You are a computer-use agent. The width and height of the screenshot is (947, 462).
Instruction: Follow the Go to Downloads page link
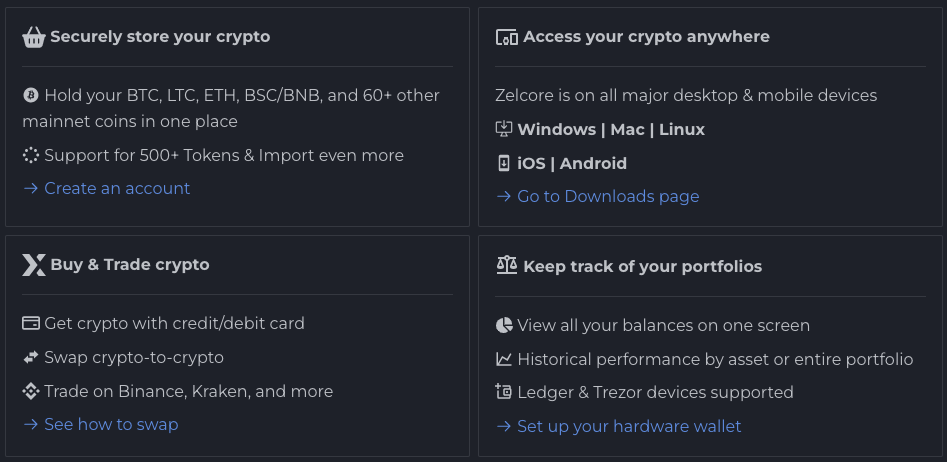(x=597, y=196)
